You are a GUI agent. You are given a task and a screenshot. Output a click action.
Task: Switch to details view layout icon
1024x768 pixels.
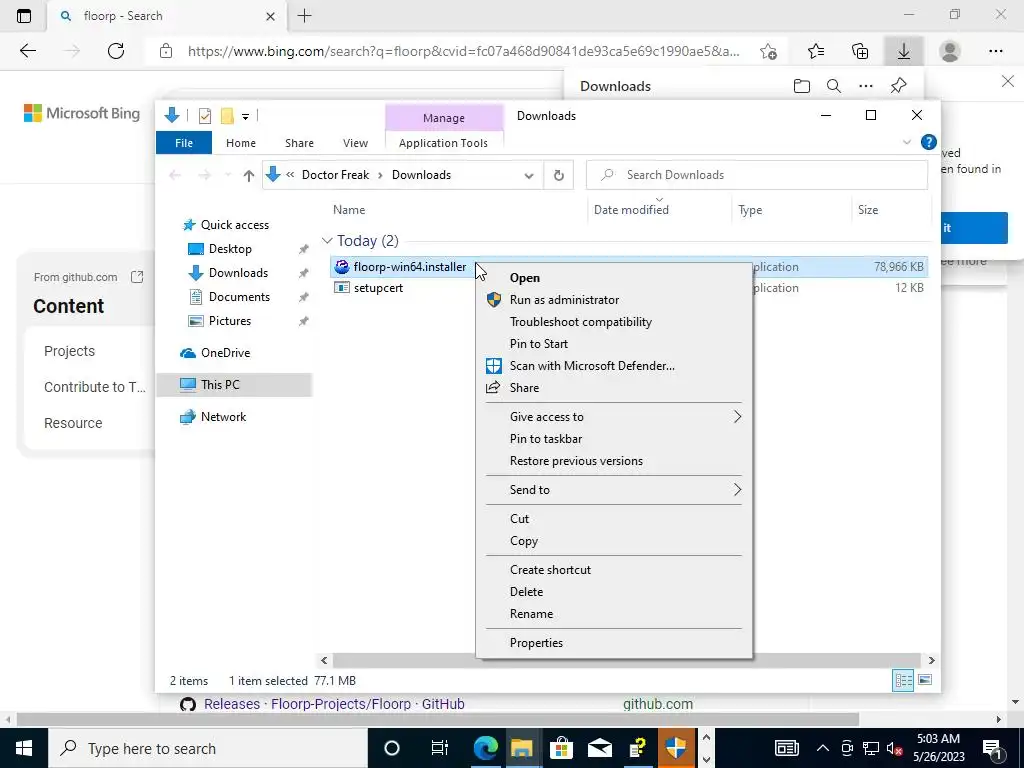click(x=903, y=680)
